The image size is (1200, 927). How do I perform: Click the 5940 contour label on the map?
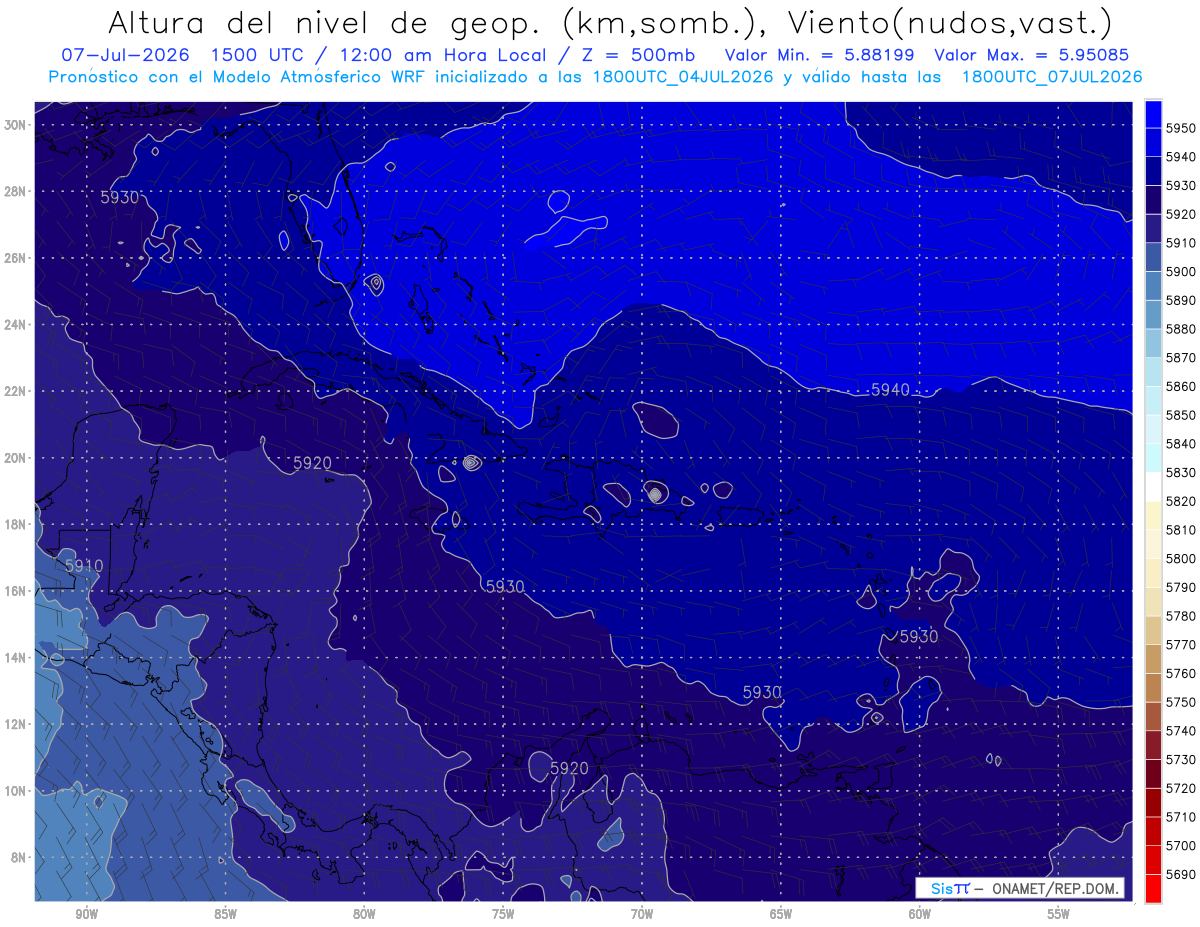point(890,390)
